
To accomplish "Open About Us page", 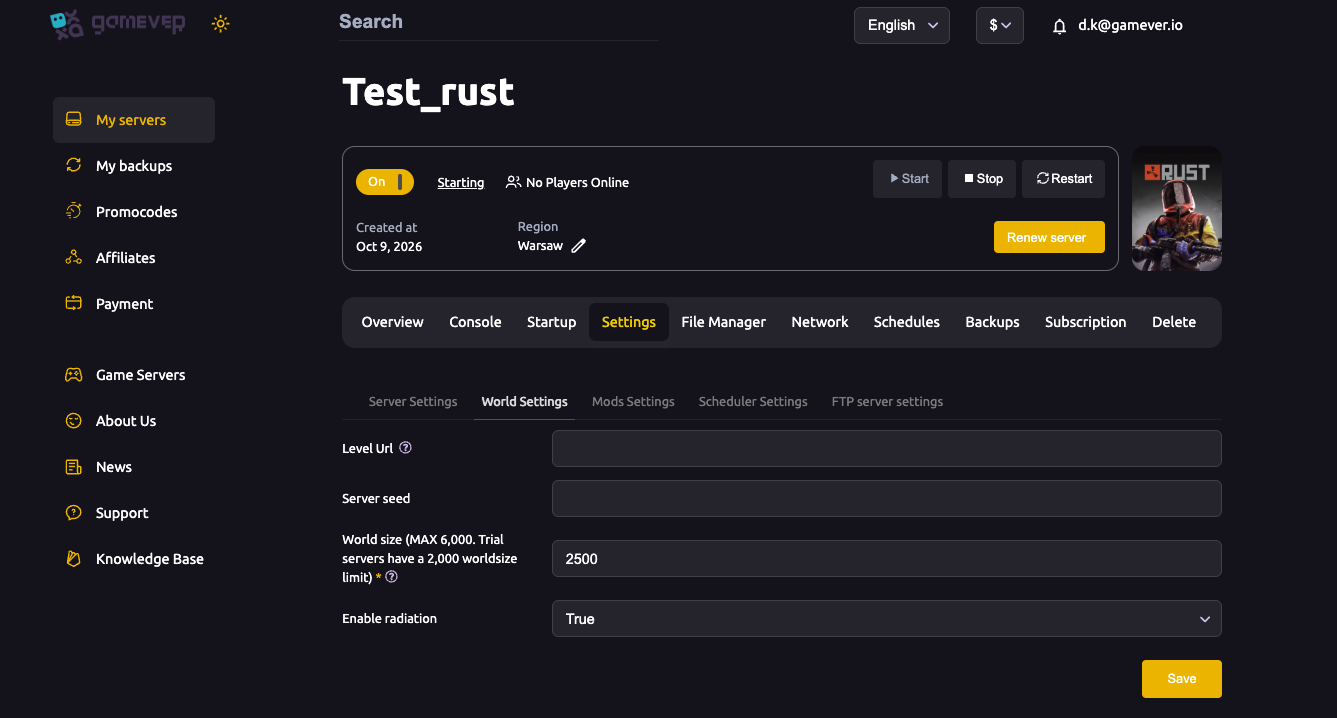I will point(126,421).
